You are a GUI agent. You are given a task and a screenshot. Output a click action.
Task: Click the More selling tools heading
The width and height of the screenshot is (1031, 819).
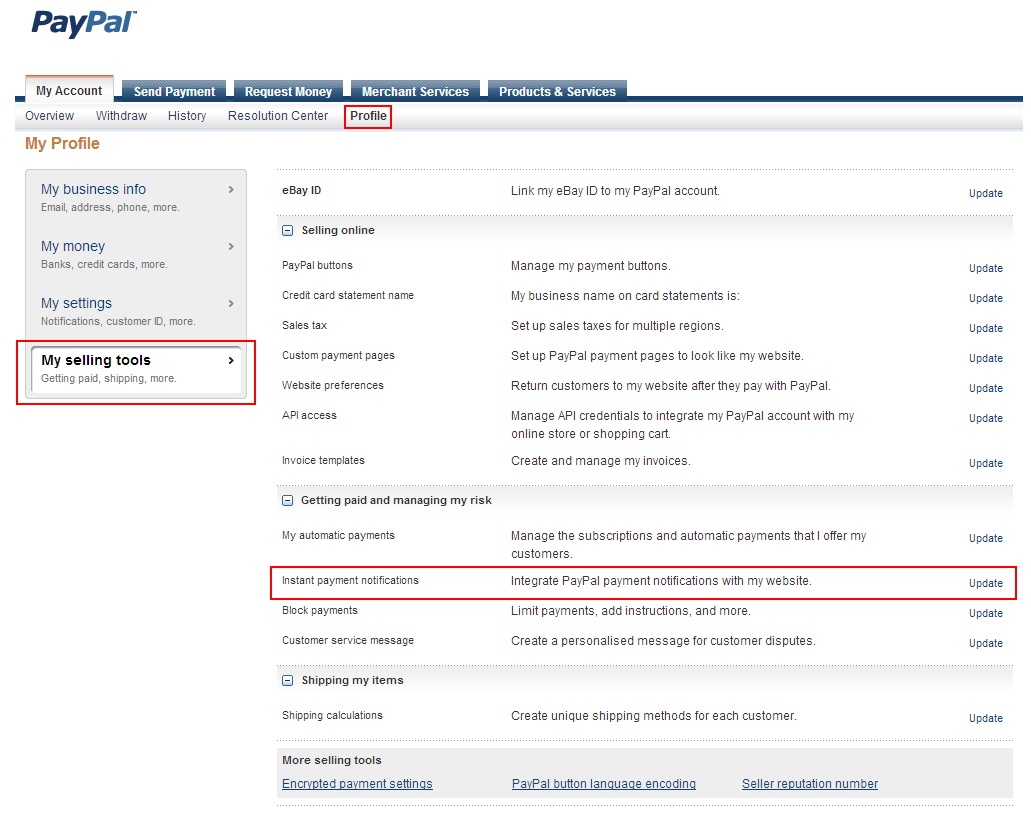tap(331, 760)
